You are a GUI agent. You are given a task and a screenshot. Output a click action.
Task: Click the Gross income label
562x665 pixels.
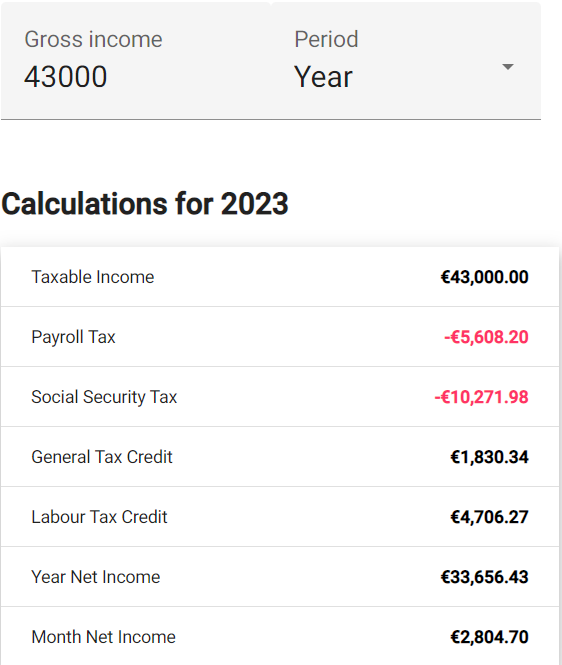point(93,39)
